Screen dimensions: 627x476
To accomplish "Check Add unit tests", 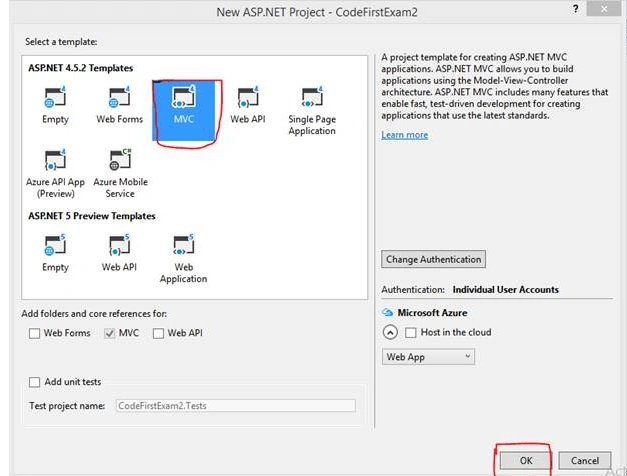I will tap(34, 382).
